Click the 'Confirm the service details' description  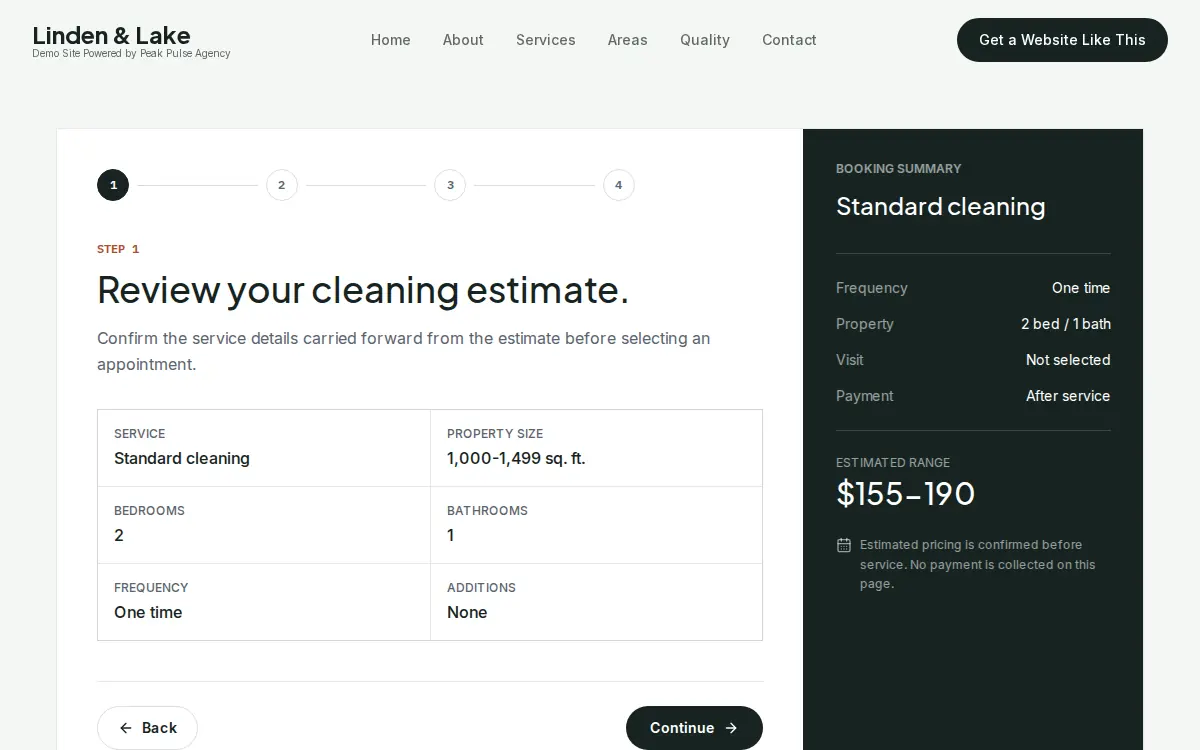point(404,351)
